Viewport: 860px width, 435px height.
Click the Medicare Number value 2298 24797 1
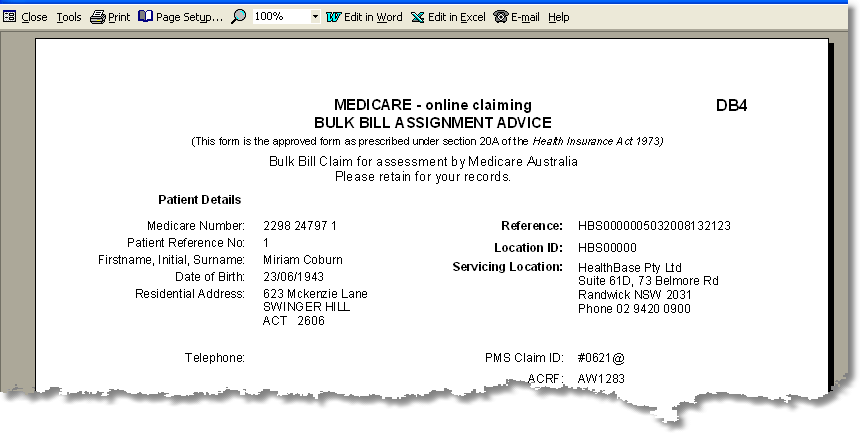[300, 226]
